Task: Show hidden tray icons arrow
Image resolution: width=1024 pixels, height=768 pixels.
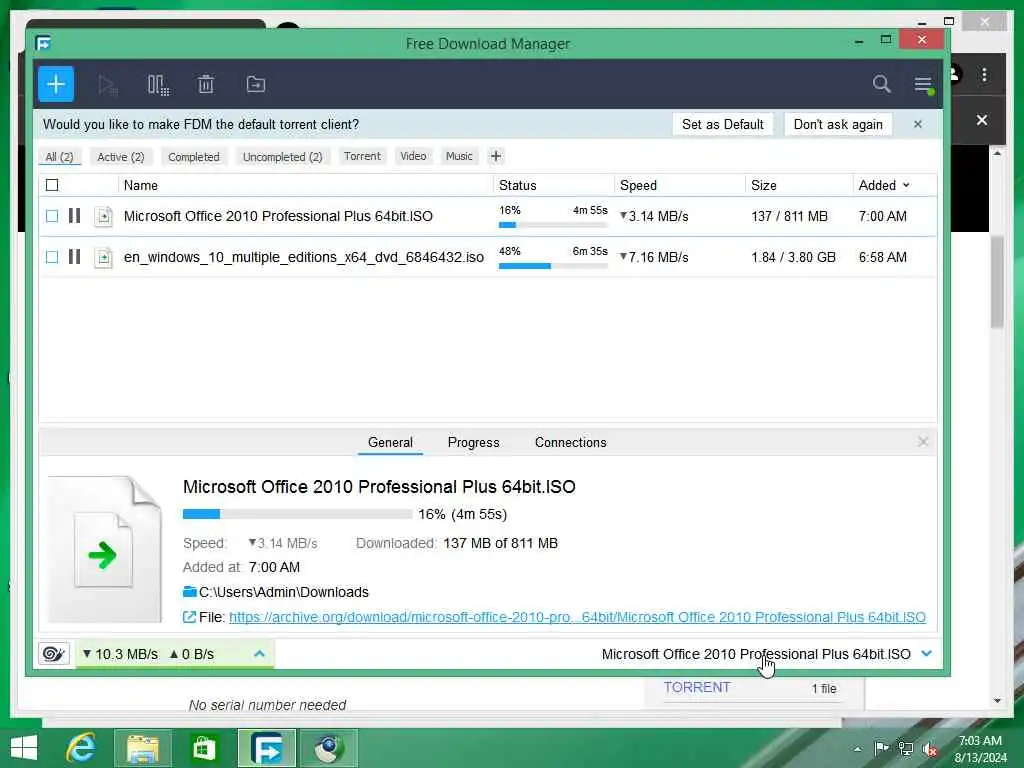Action: (857, 749)
